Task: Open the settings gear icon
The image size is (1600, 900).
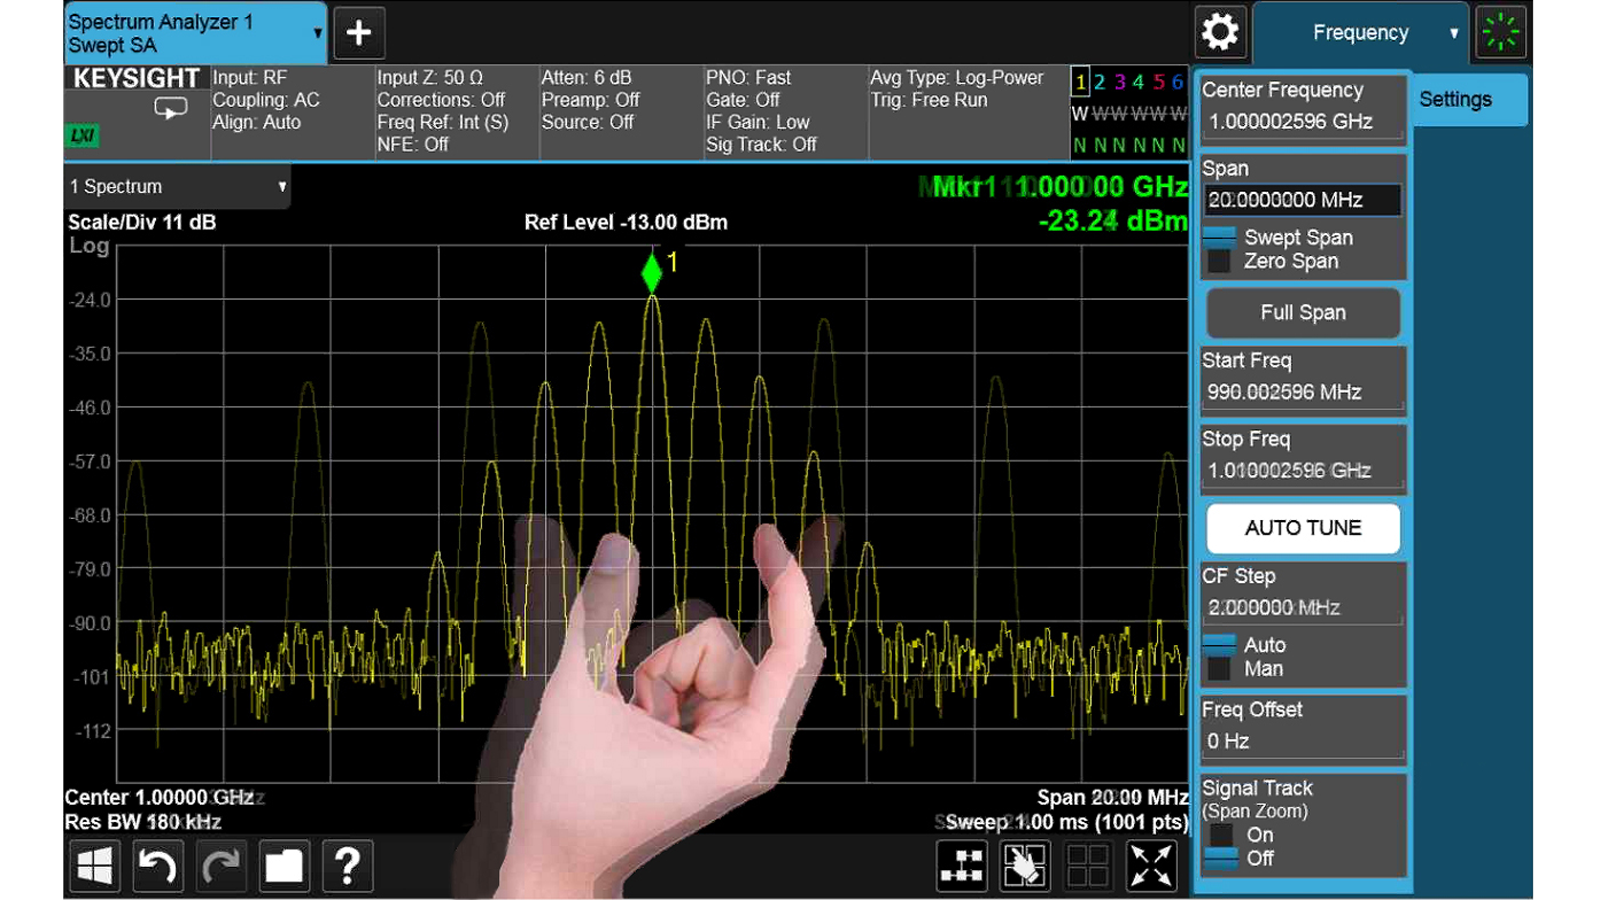Action: (1220, 32)
